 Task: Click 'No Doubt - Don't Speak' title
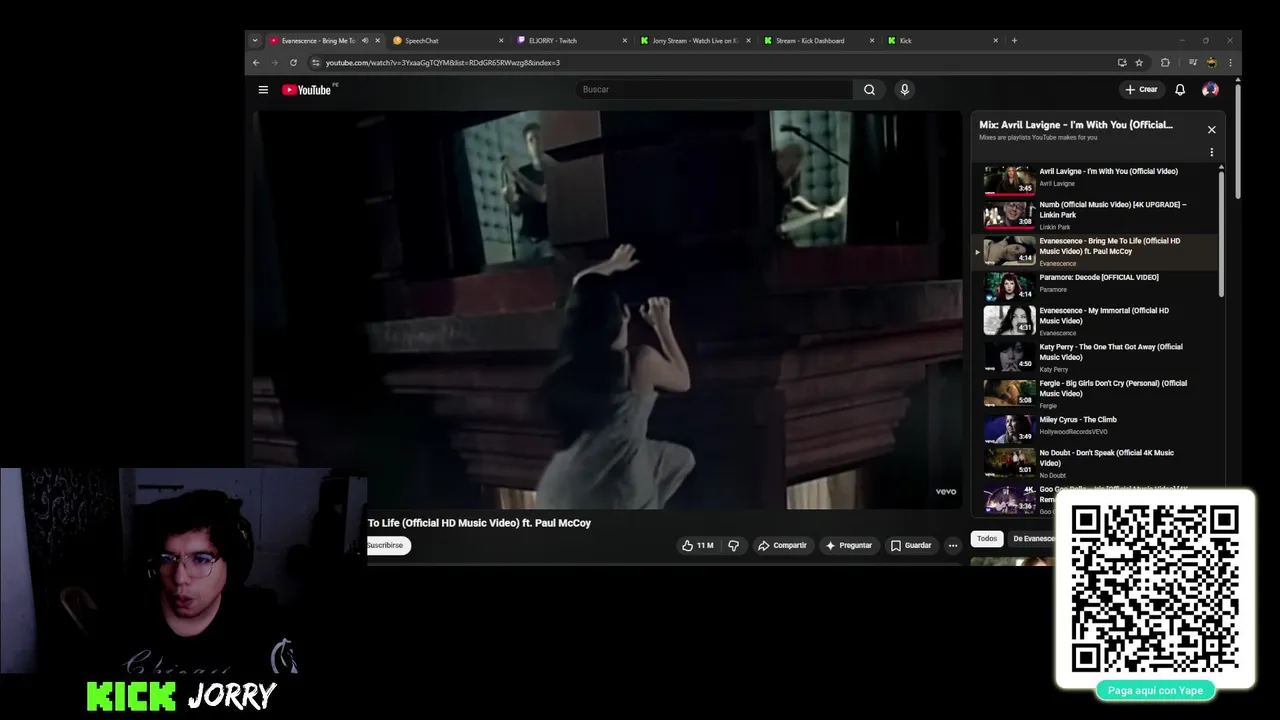click(x=1106, y=458)
